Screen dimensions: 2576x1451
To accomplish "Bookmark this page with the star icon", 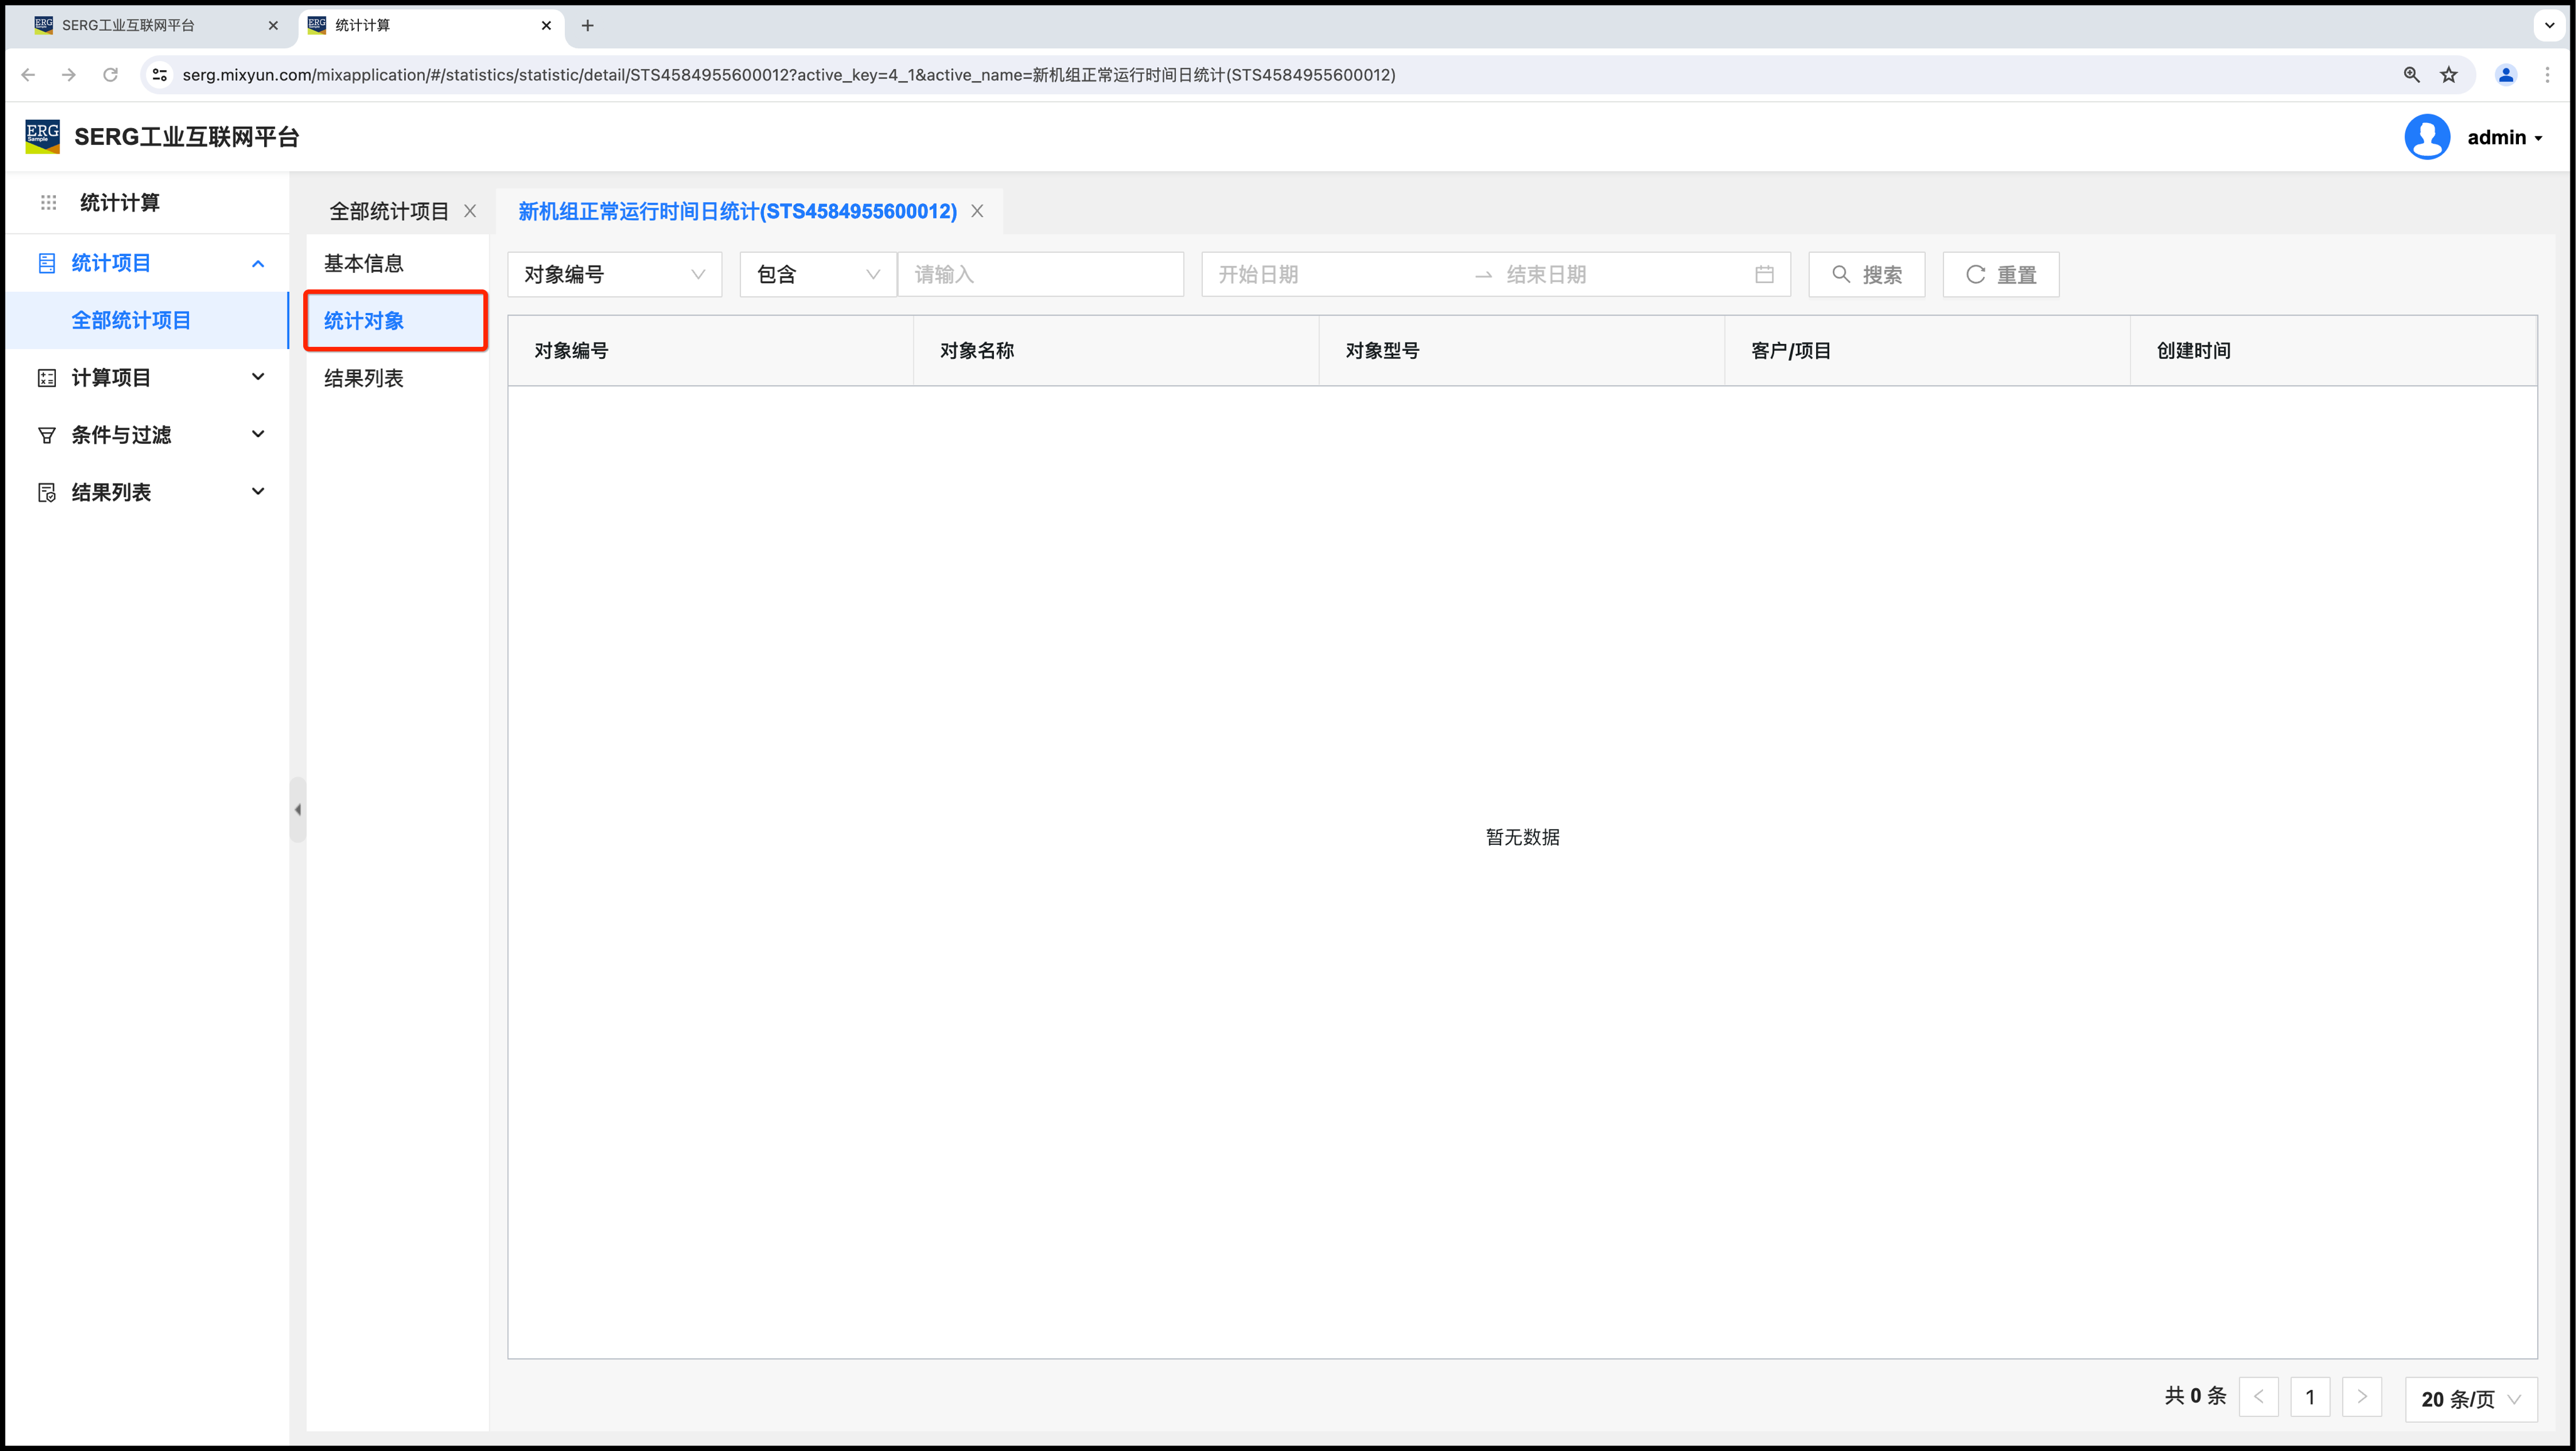I will (x=2448, y=75).
